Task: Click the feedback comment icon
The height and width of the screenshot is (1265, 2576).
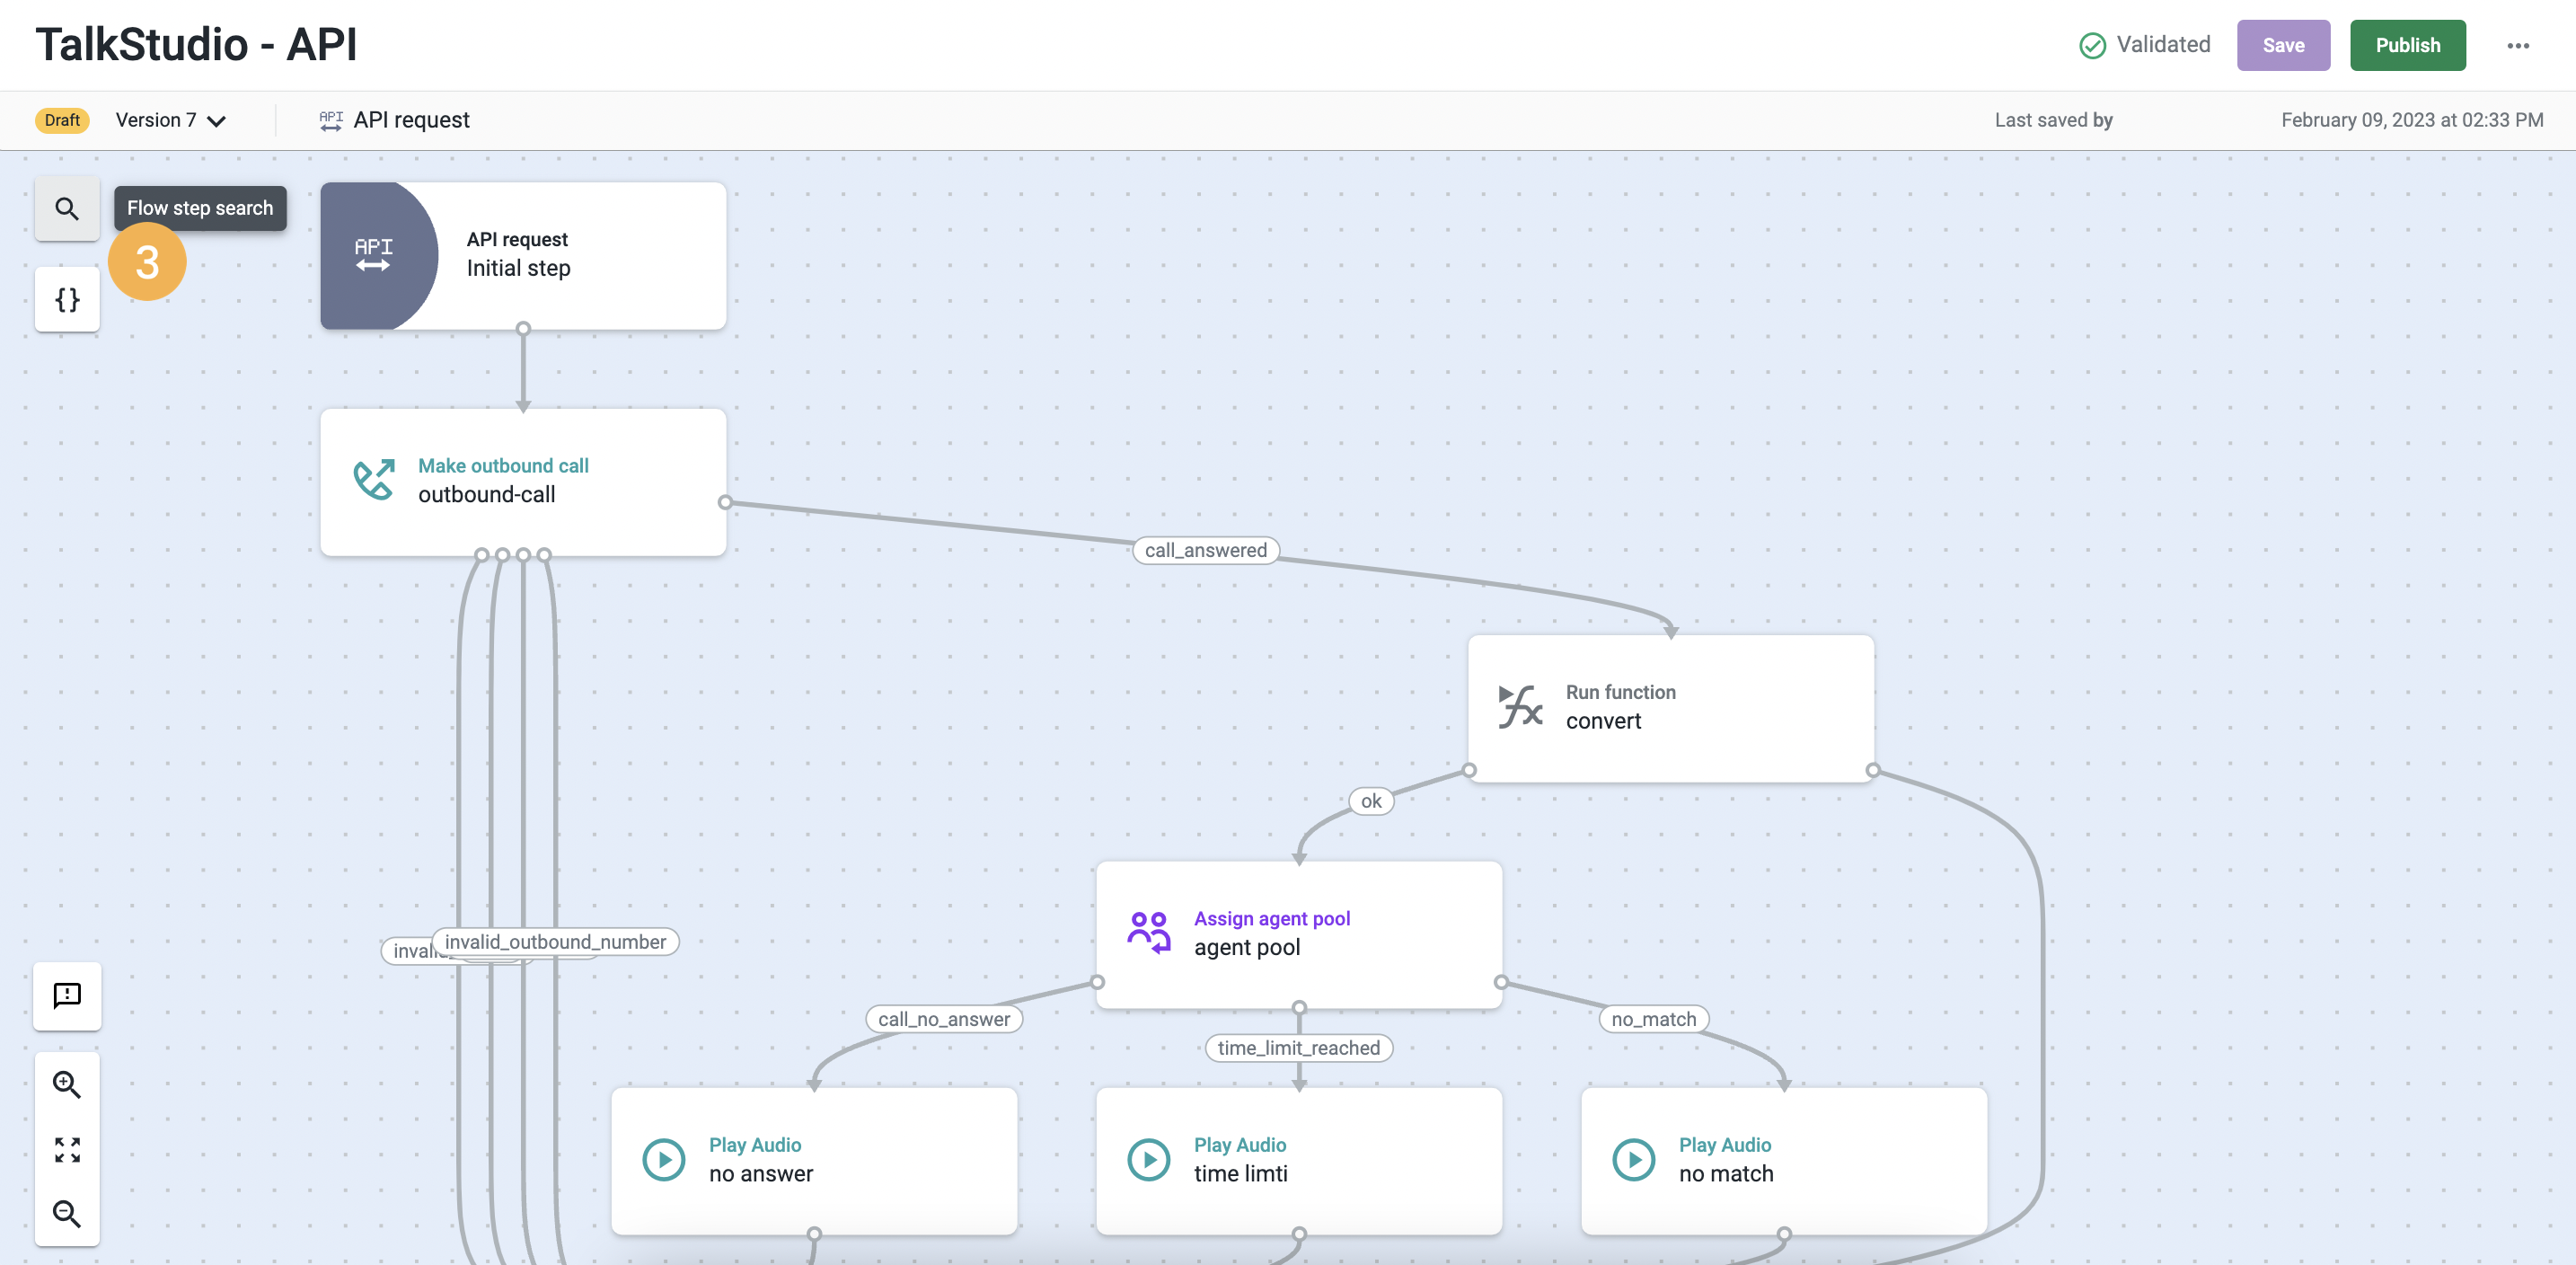Action: click(x=67, y=995)
